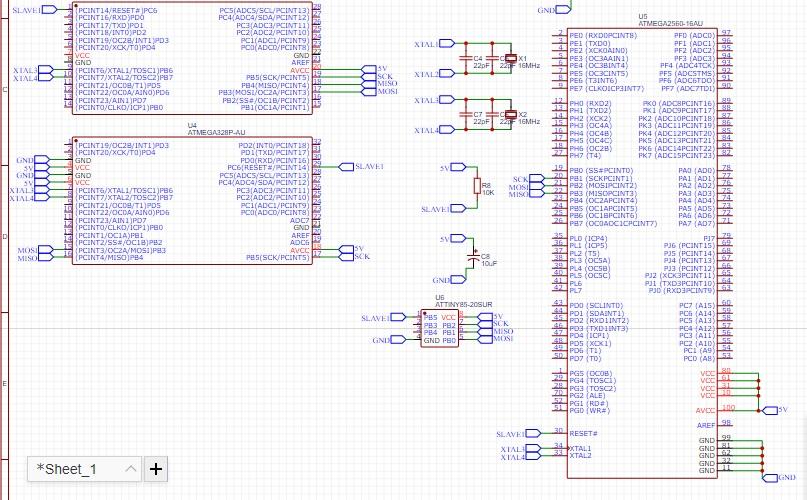Click pin text PC6(RESET#/PCINT14) on U4

pos(268,167)
